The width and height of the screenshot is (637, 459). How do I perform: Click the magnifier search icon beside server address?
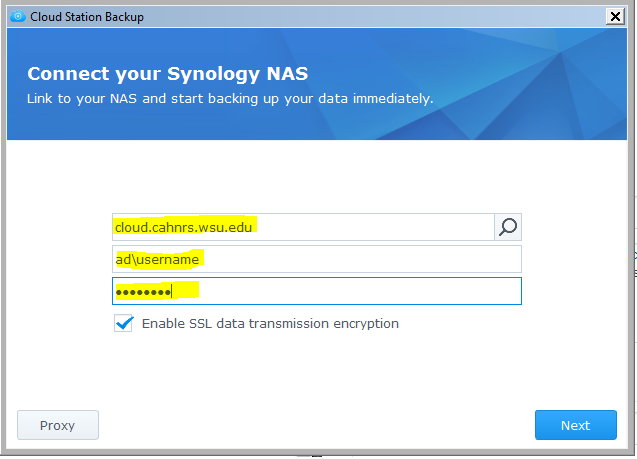tap(508, 227)
